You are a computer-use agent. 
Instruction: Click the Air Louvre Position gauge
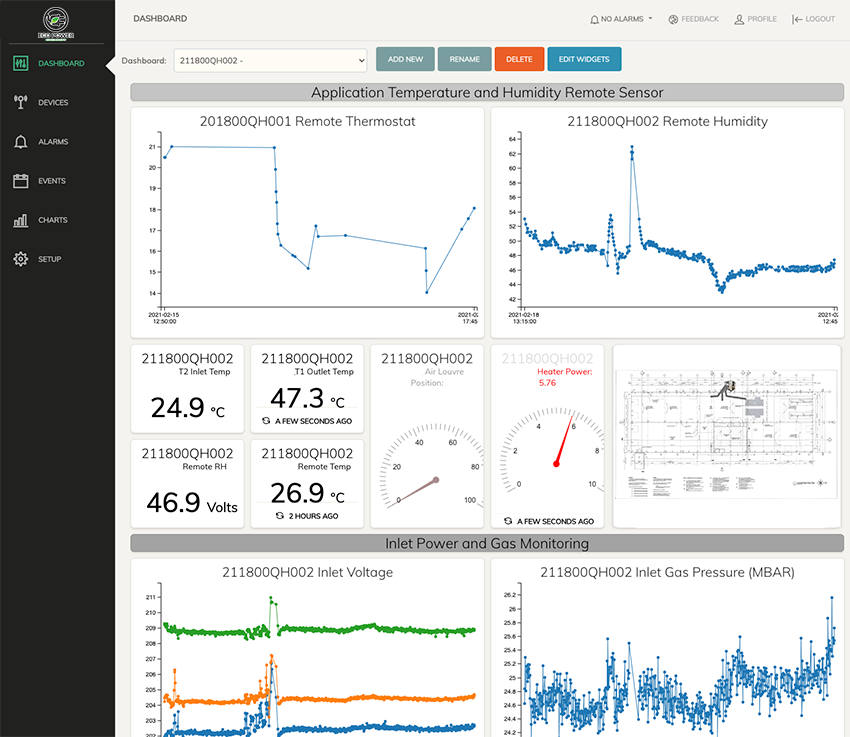pos(431,466)
